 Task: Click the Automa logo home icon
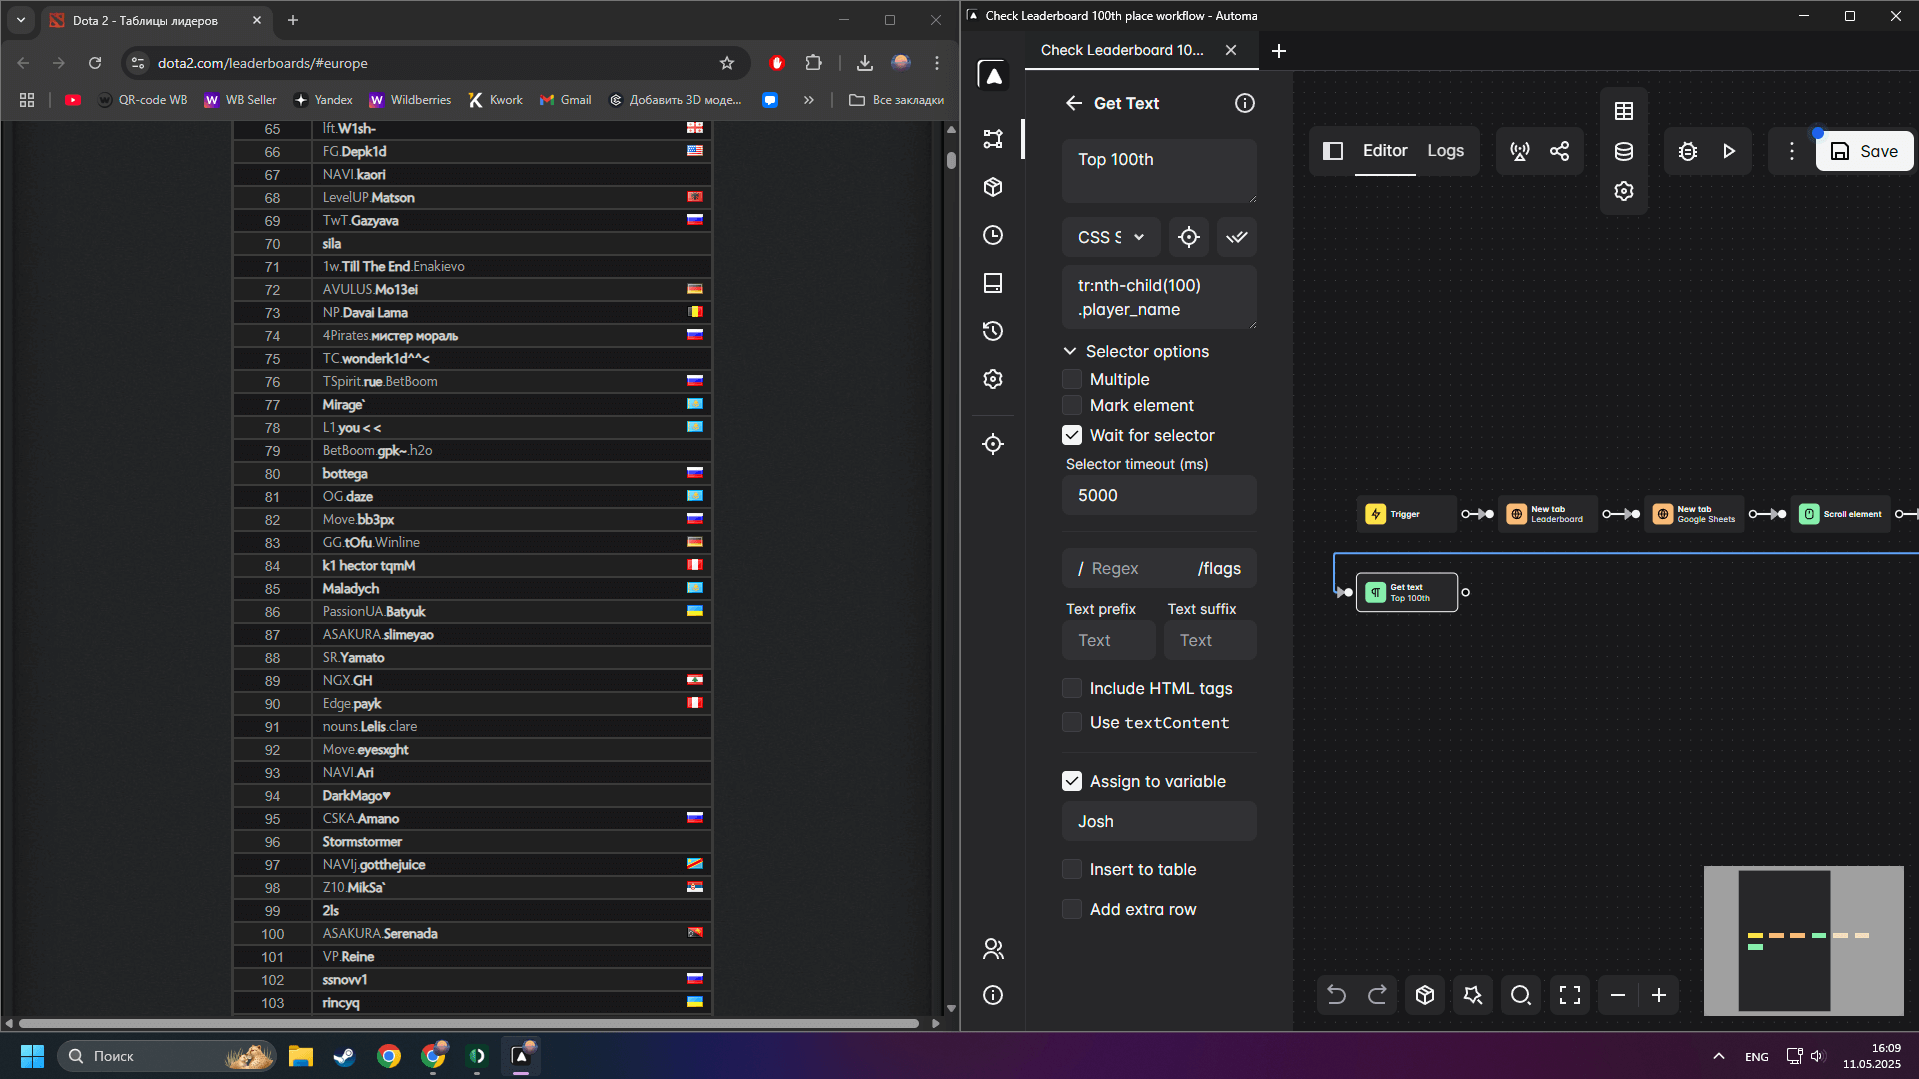[993, 75]
